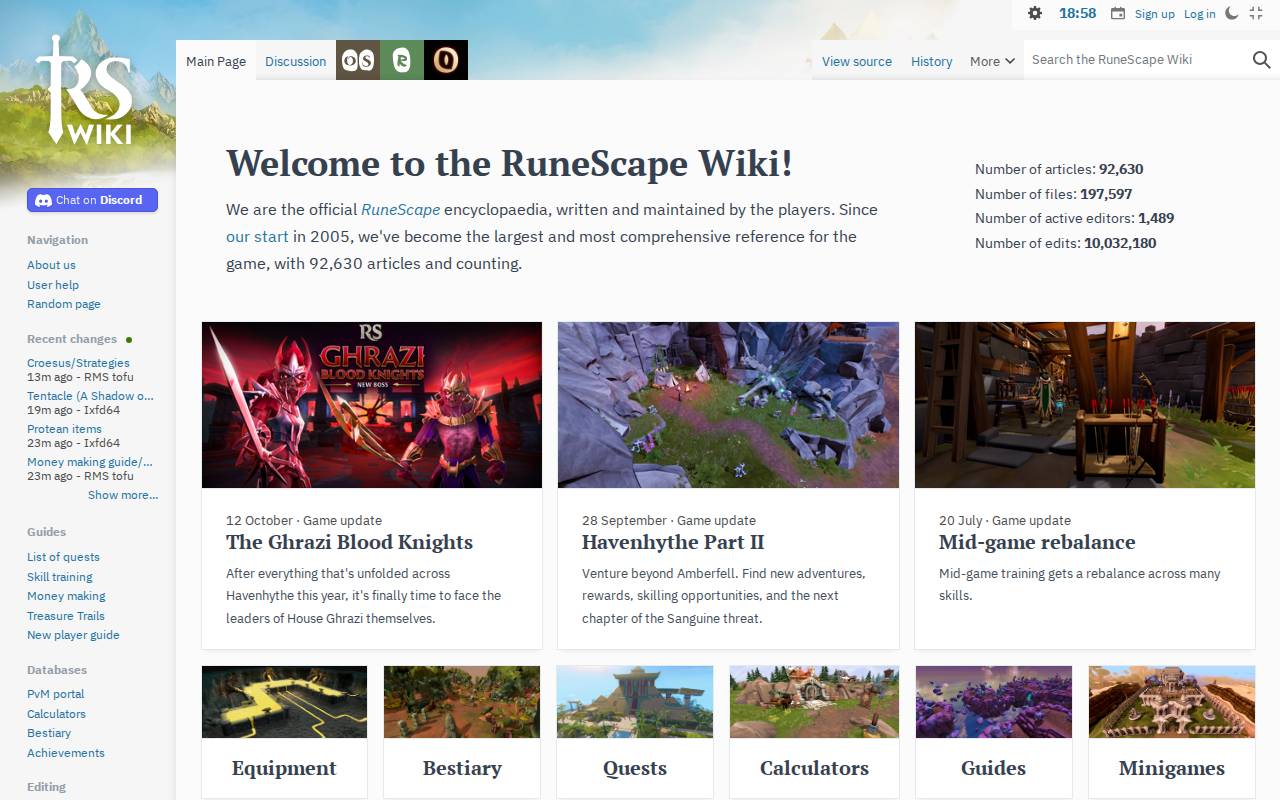Open the List of quests guide
Viewport: 1280px width, 800px height.
coord(63,557)
